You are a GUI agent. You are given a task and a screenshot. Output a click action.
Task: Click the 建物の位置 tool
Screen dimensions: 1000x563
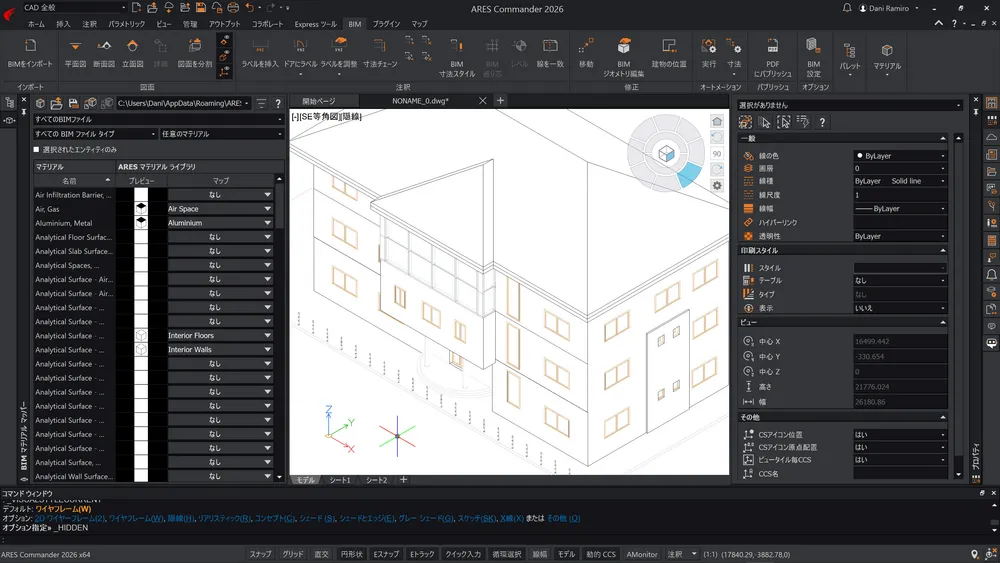coord(668,52)
